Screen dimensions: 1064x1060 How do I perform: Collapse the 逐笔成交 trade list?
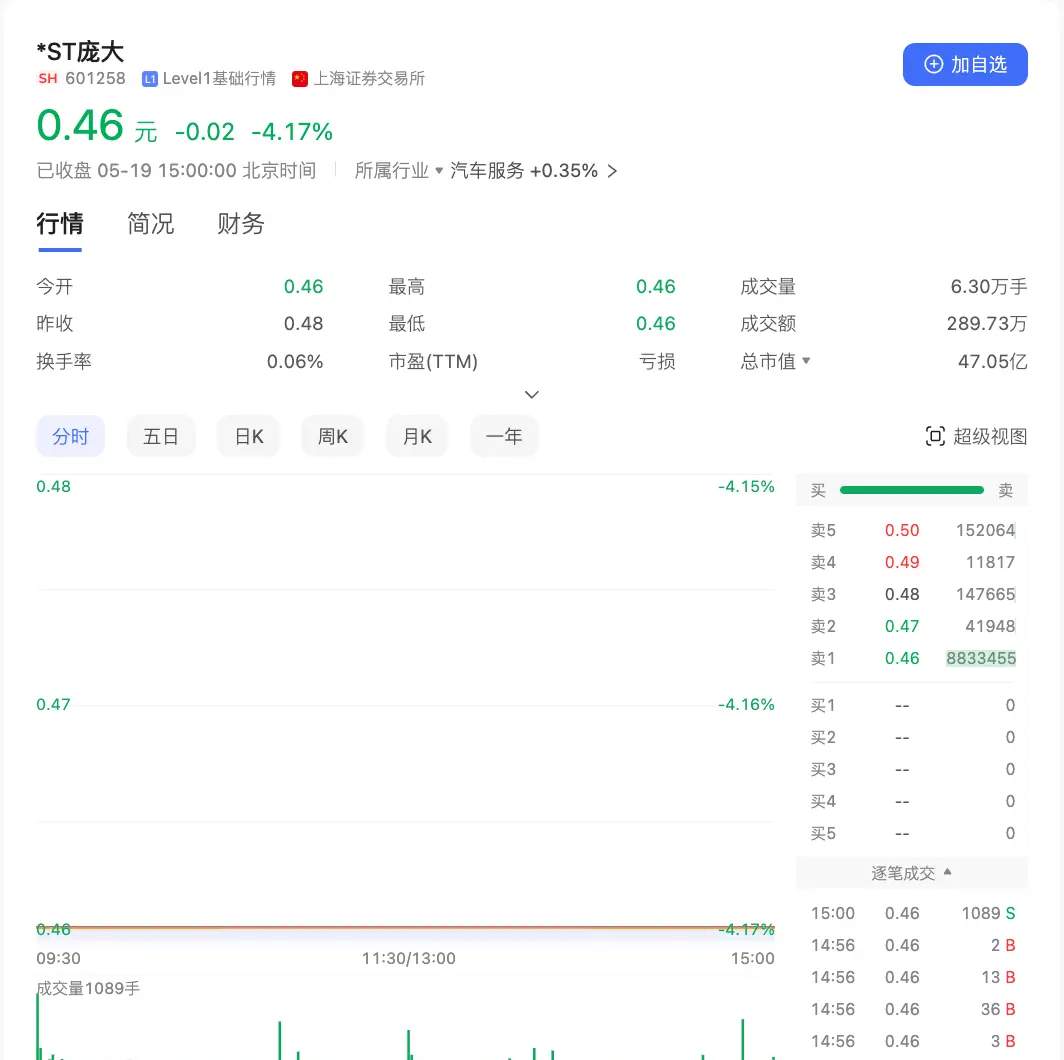(x=911, y=873)
